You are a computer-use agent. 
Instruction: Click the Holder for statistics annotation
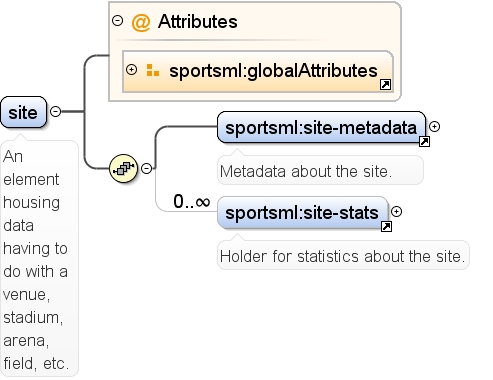click(342, 257)
